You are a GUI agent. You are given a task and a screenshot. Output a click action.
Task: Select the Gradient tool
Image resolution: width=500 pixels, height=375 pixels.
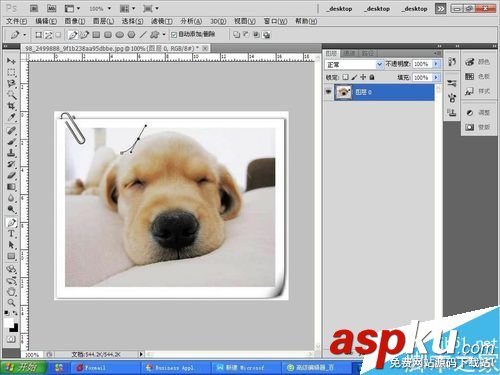click(x=11, y=187)
